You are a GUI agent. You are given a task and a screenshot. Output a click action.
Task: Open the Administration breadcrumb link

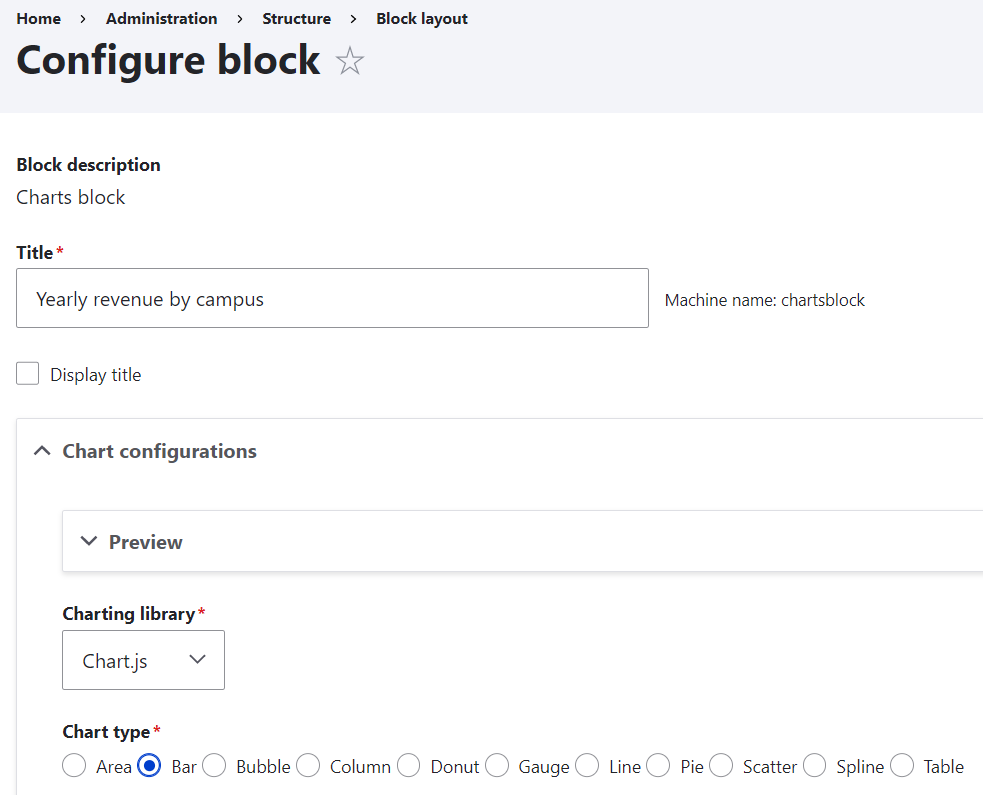tap(161, 18)
